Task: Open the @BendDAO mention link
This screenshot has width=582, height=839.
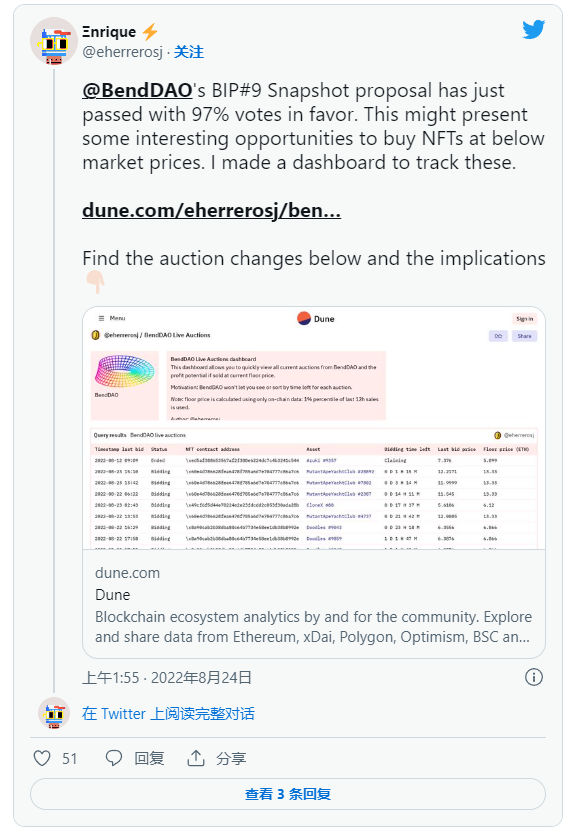Action: tap(137, 90)
